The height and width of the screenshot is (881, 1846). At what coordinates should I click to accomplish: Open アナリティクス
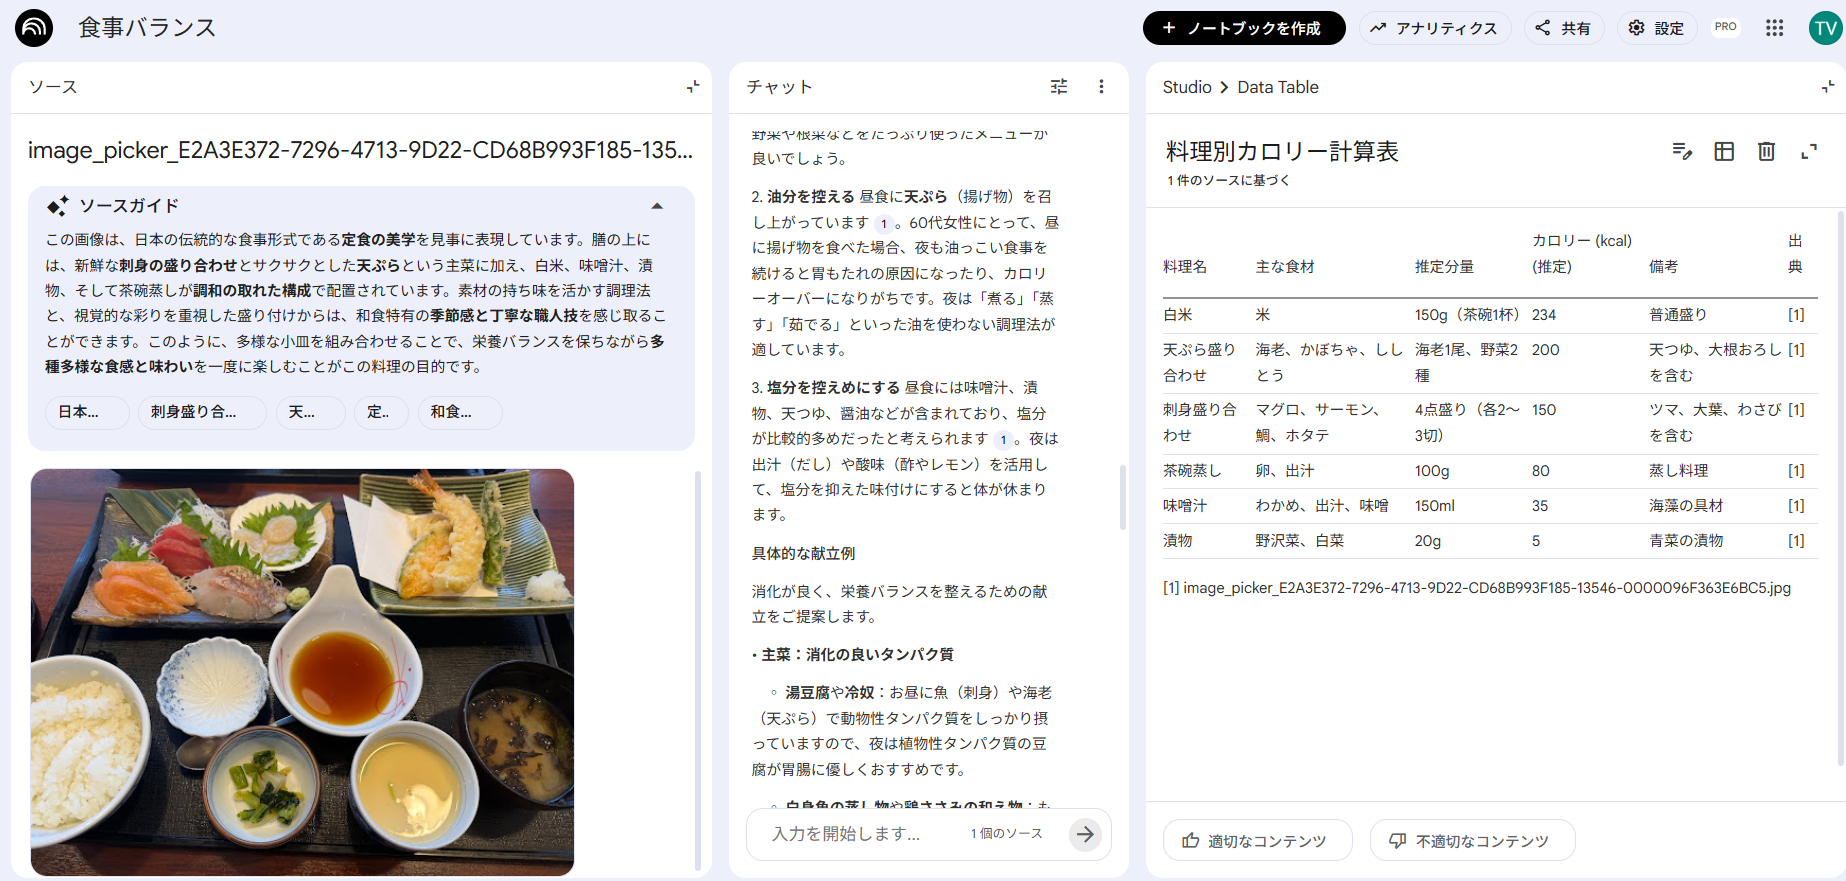(x=1434, y=28)
